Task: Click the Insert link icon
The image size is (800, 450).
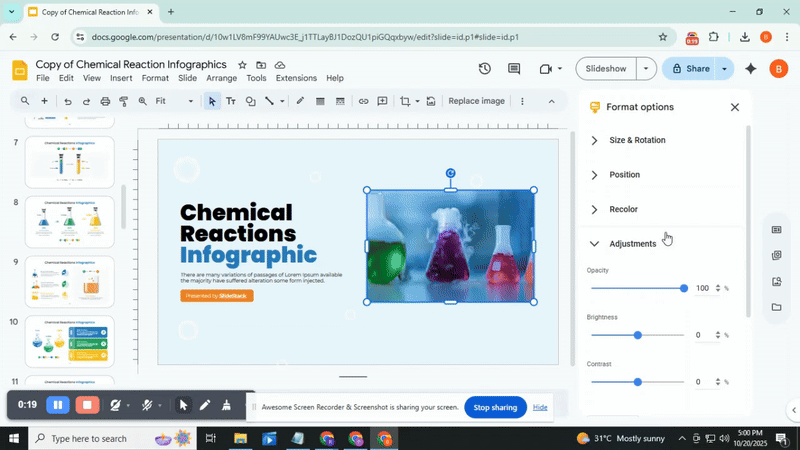Action: (x=363, y=101)
